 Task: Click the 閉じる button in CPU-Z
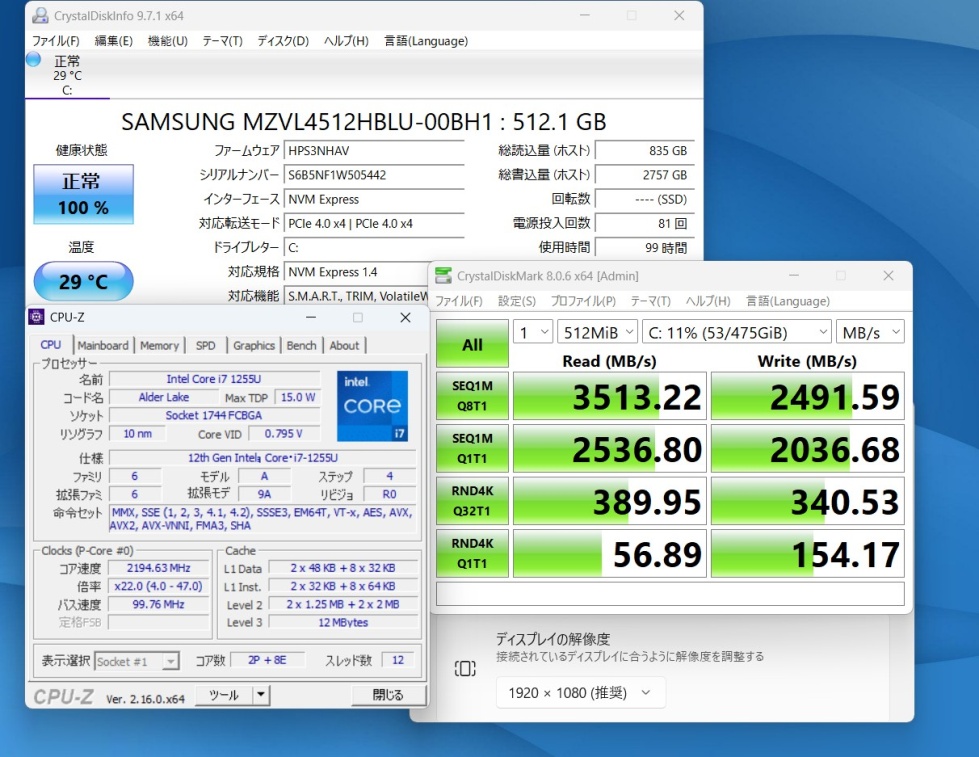[388, 695]
